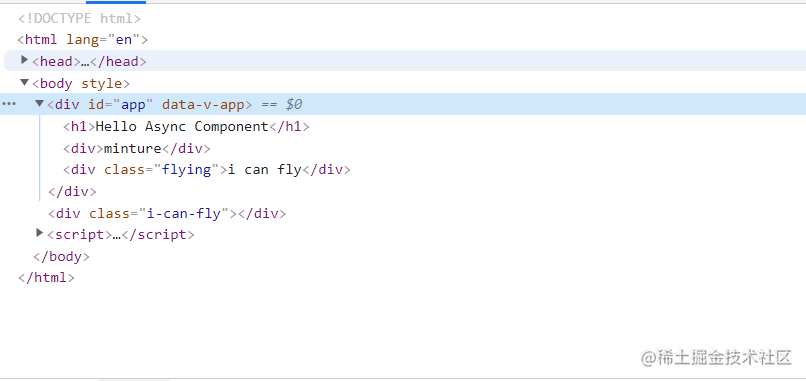Click the closing html tag line
This screenshot has width=806, height=381.
point(46,278)
